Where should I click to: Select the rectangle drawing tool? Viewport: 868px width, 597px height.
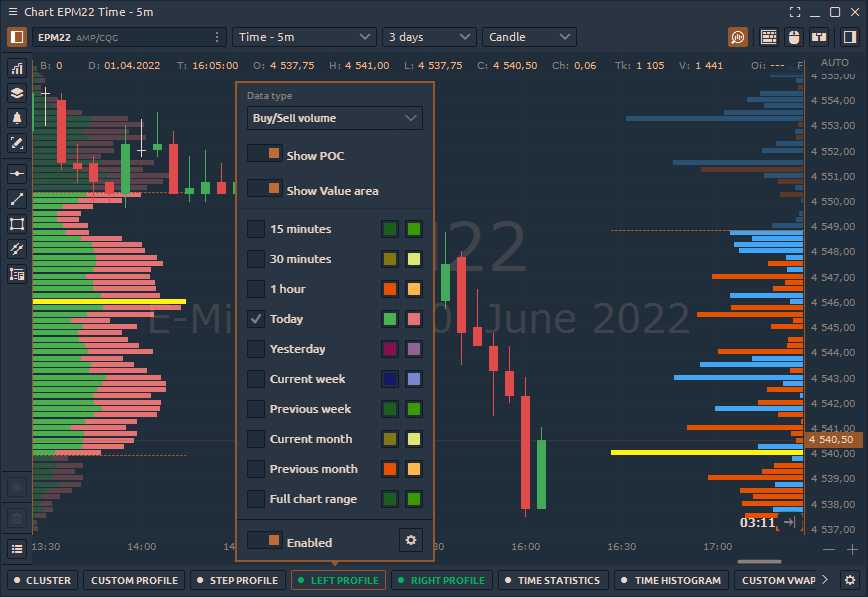17,224
